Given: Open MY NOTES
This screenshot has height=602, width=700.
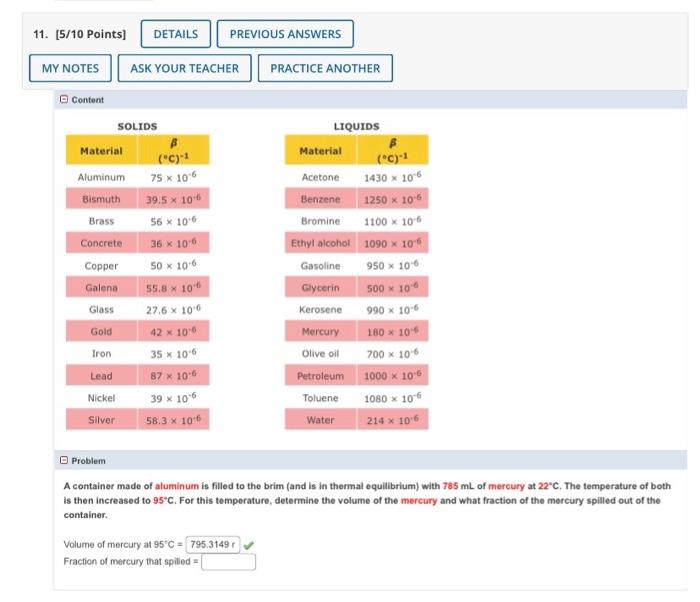Looking at the screenshot, I should point(71,68).
